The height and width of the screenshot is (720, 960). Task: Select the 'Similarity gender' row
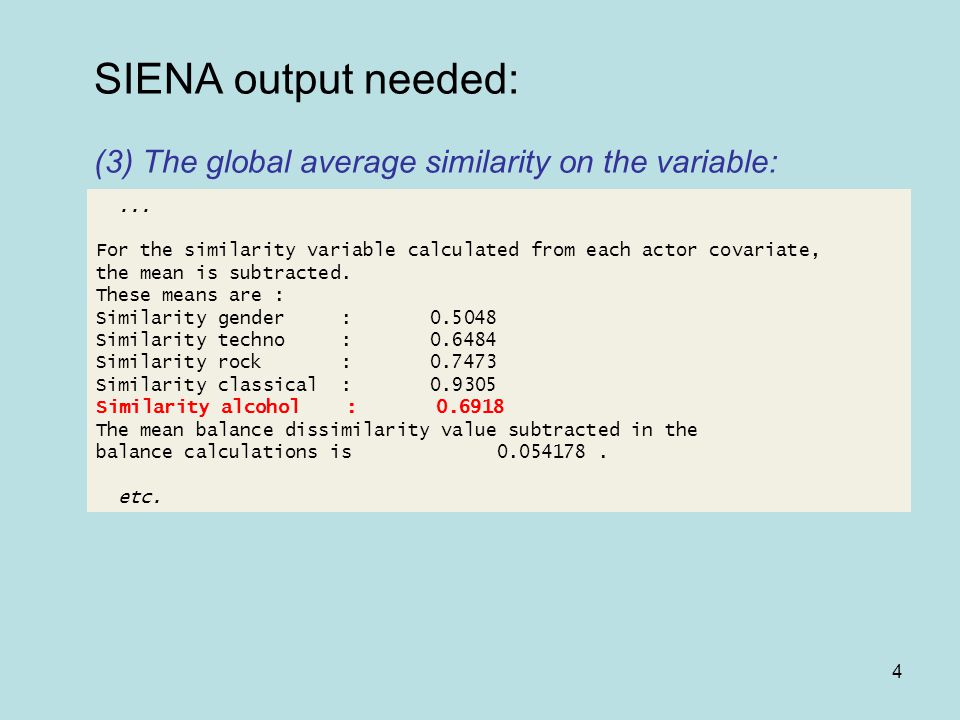pyautogui.click(x=296, y=318)
